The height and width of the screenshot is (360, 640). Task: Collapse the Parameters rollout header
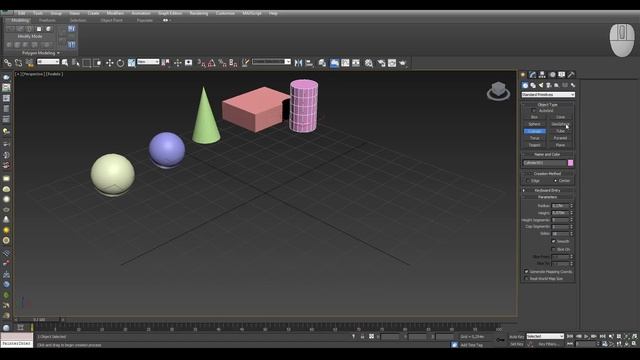point(547,197)
